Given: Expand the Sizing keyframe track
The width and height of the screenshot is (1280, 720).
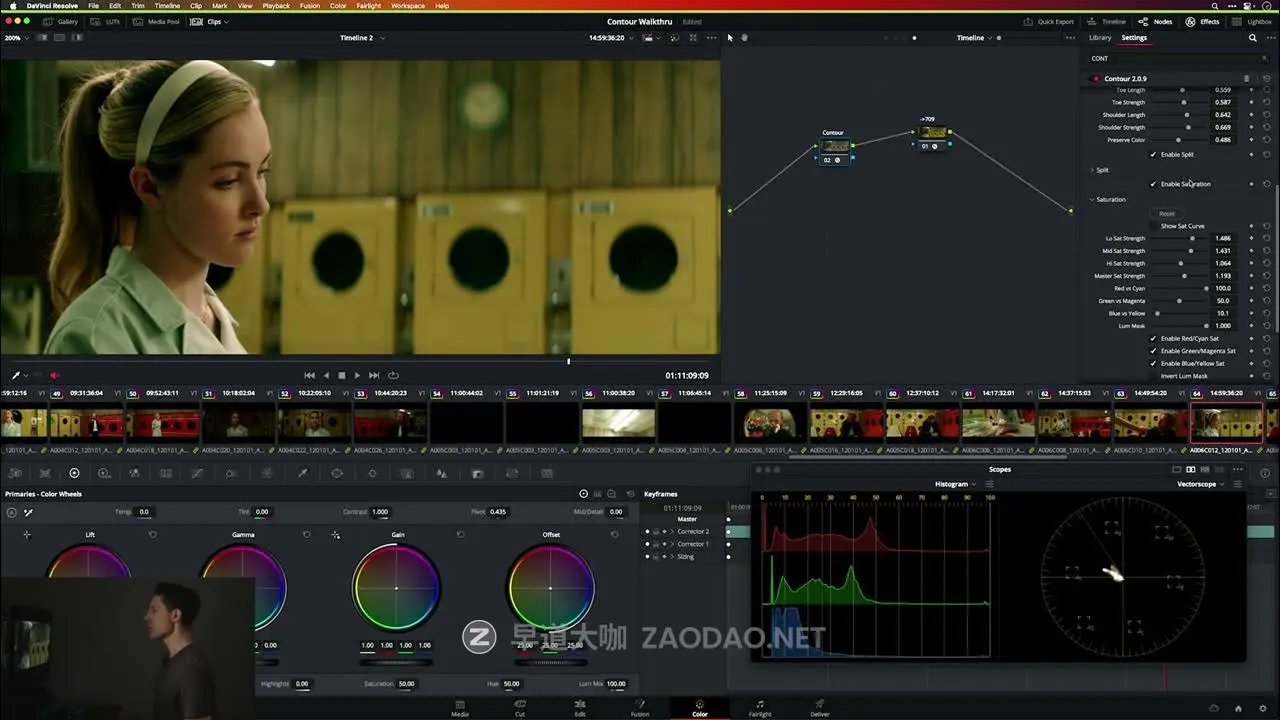Looking at the screenshot, I should pyautogui.click(x=672, y=556).
